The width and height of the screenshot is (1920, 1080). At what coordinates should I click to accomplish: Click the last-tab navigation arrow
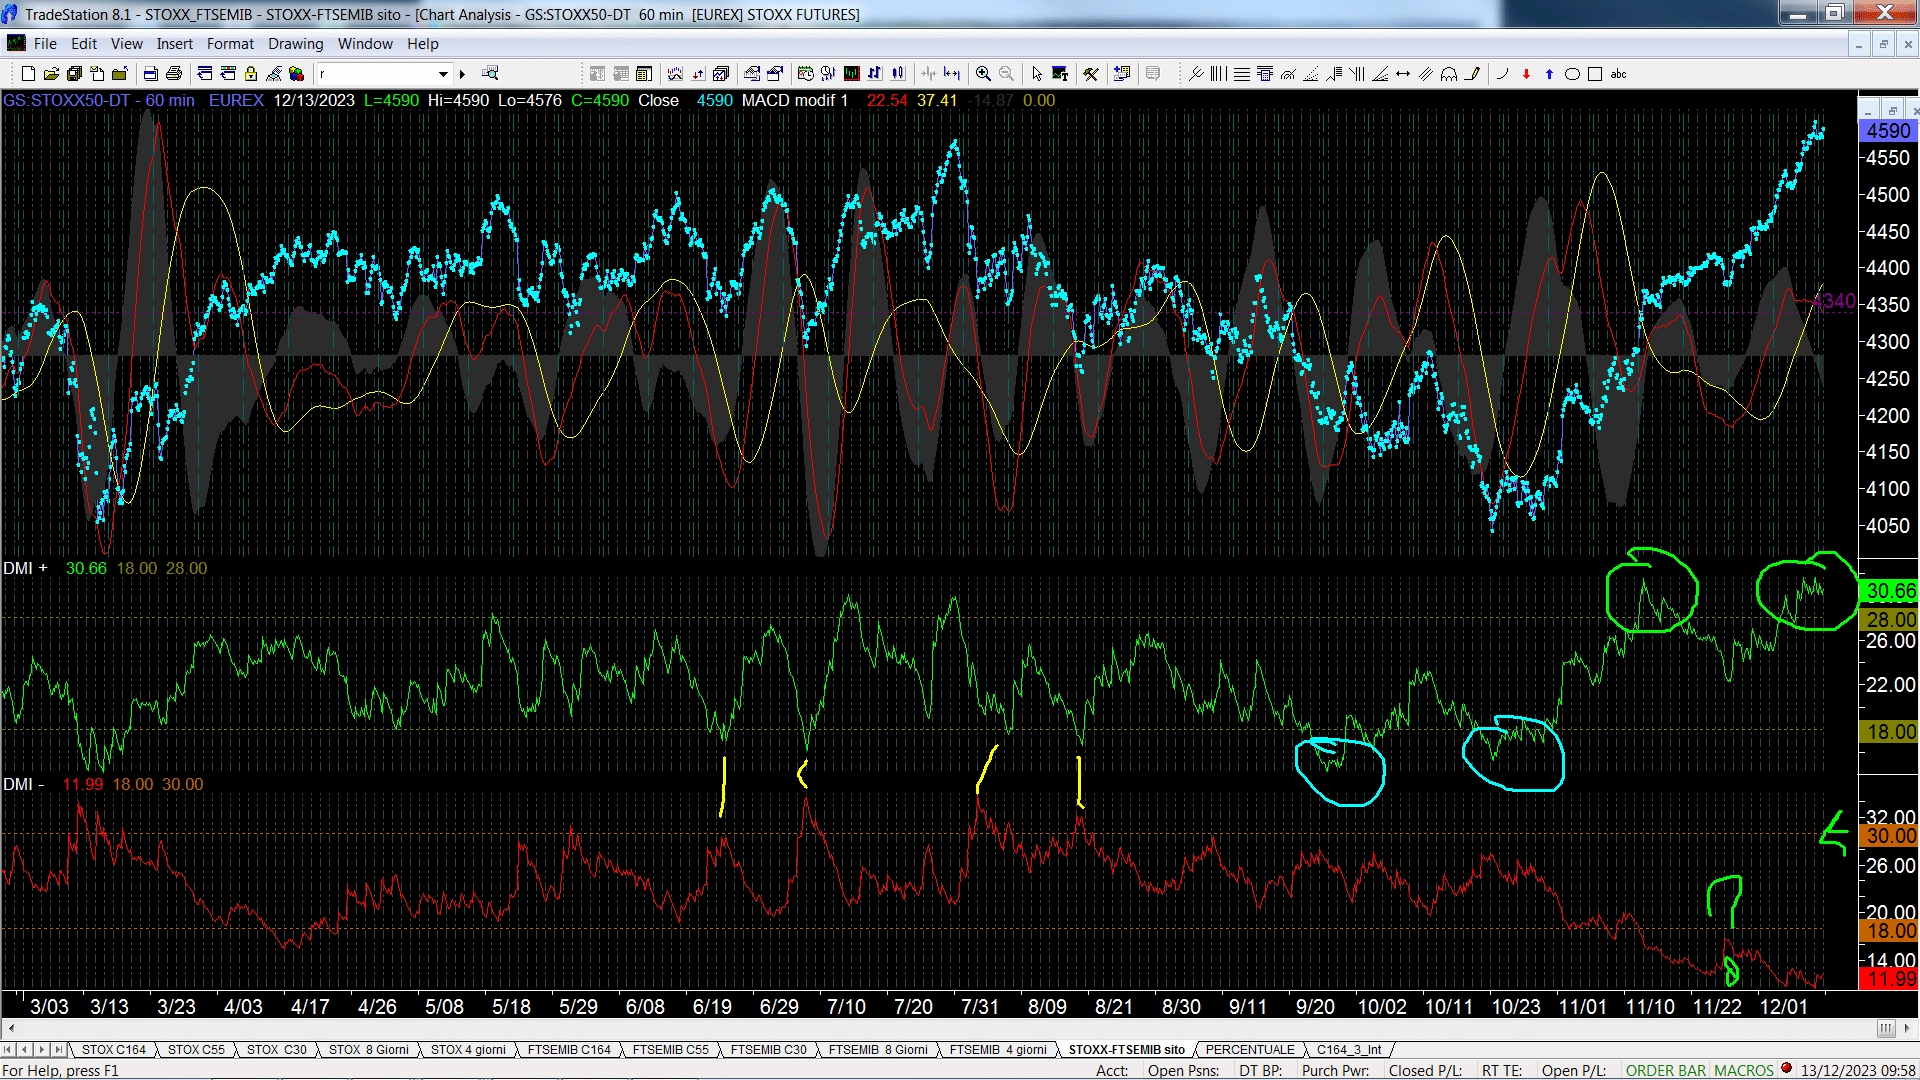[59, 1049]
